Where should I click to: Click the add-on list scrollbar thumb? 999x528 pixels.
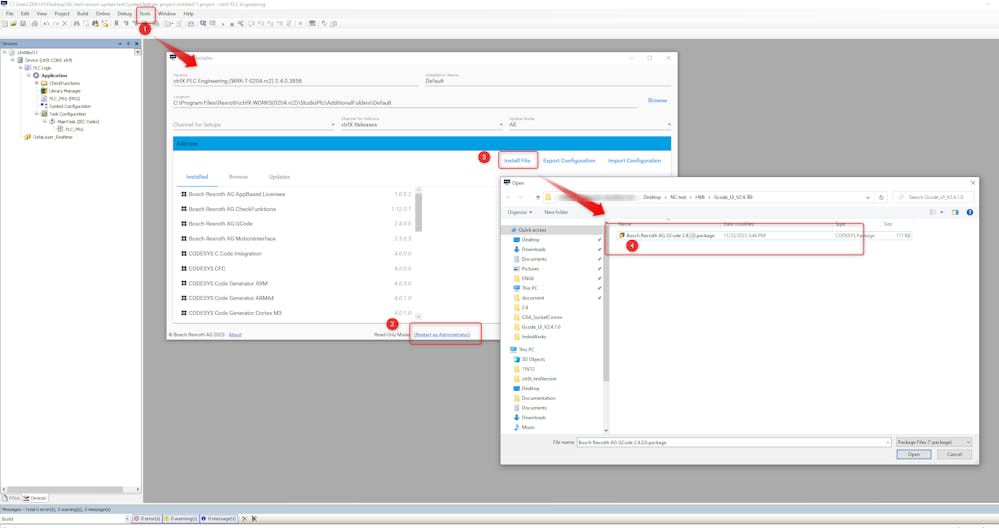pos(419,213)
